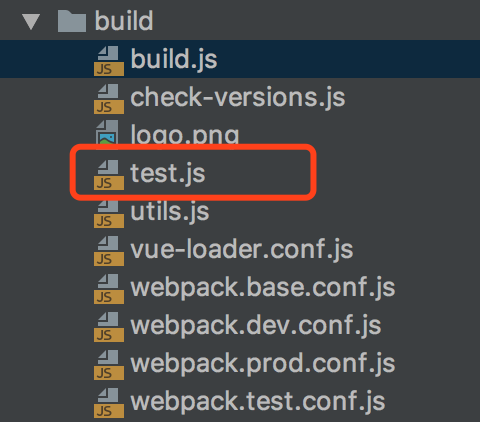Click the JS icon next to build.js
480x422 pixels.
[x=109, y=61]
